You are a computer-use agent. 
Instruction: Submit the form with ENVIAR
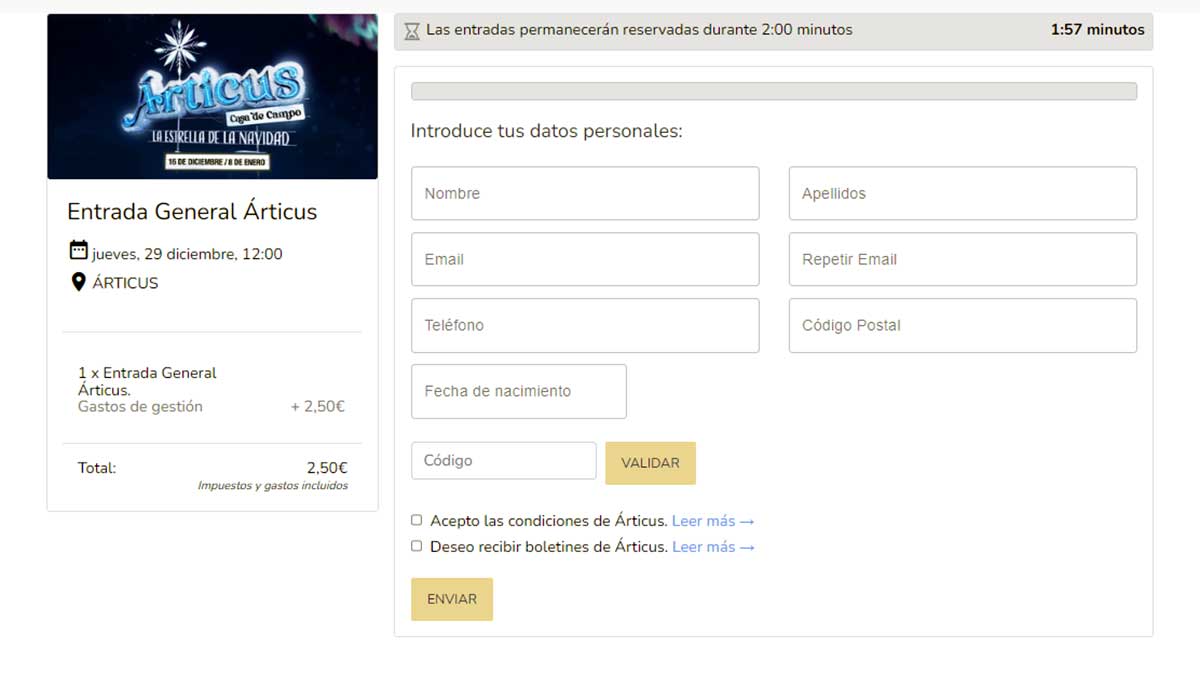click(x=451, y=598)
